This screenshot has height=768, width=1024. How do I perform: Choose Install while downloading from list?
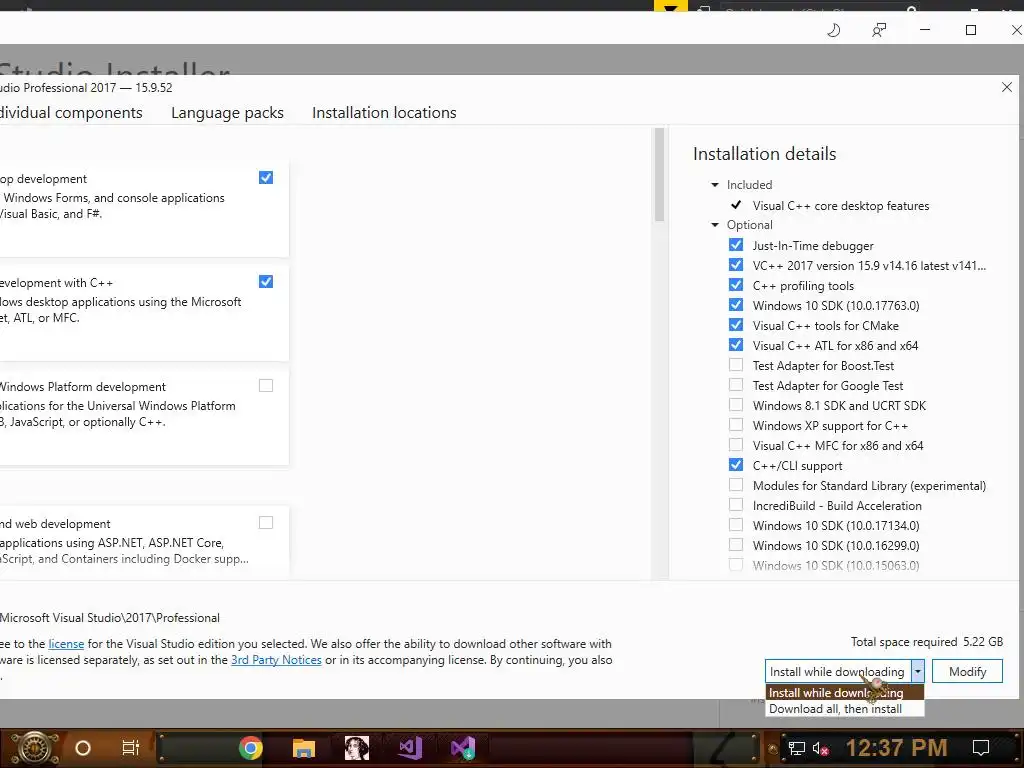[x=844, y=692]
